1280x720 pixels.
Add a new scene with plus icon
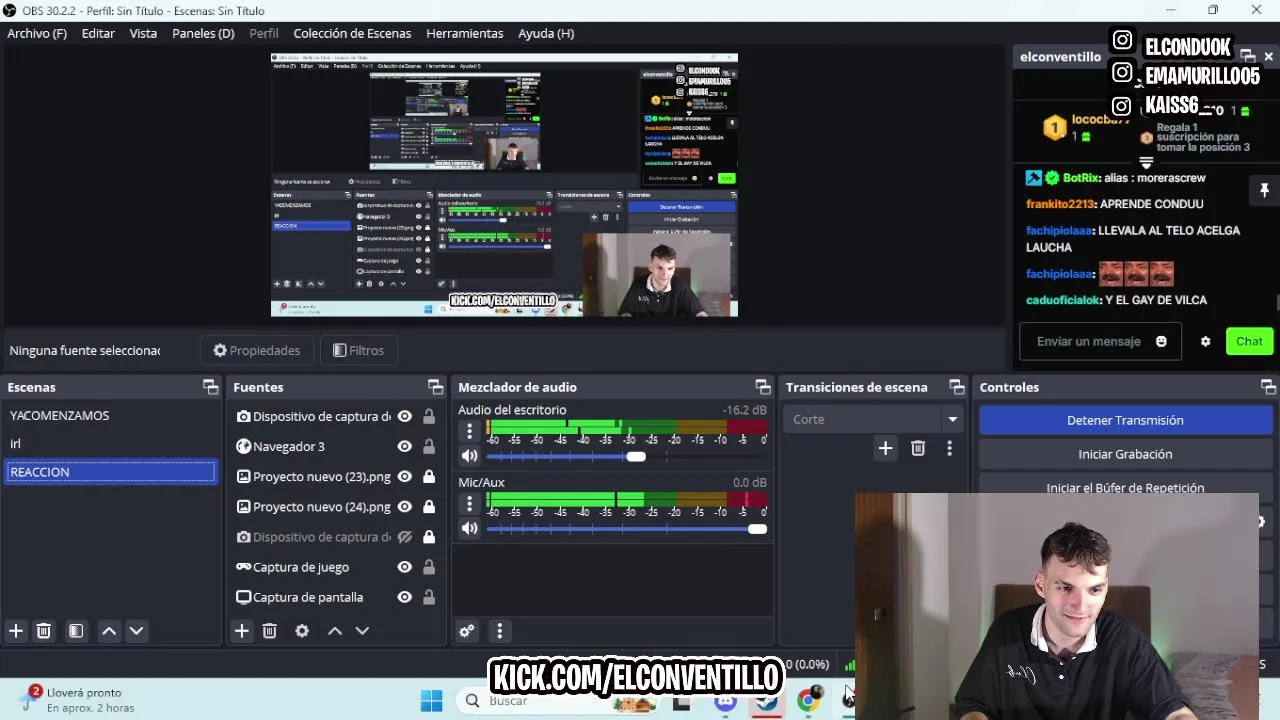pyautogui.click(x=16, y=631)
